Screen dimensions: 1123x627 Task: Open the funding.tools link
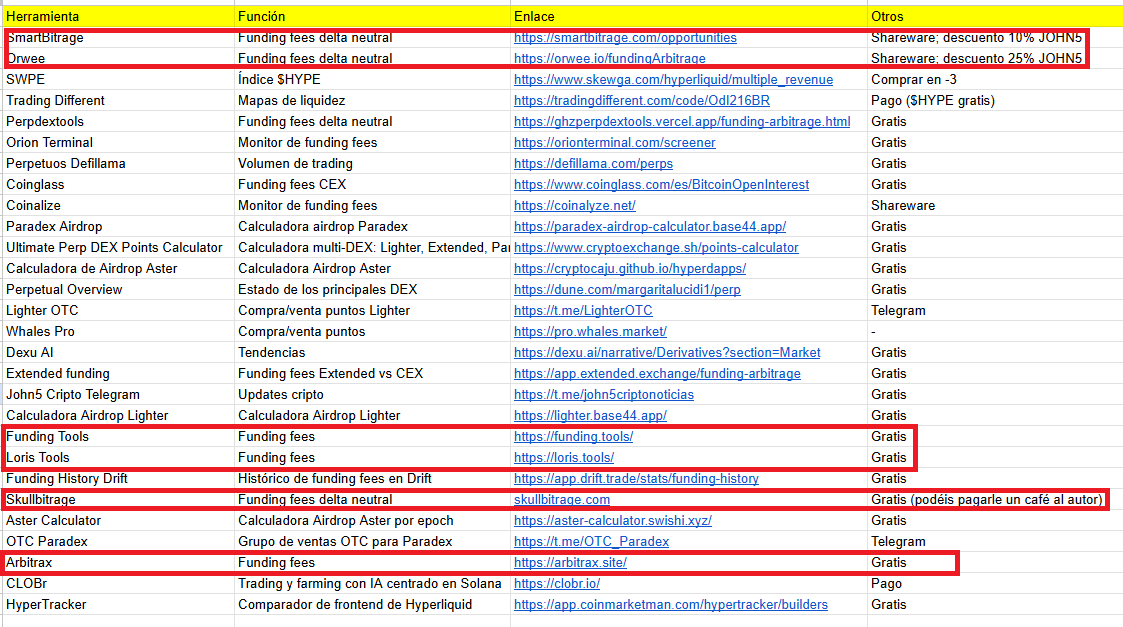[x=573, y=436]
